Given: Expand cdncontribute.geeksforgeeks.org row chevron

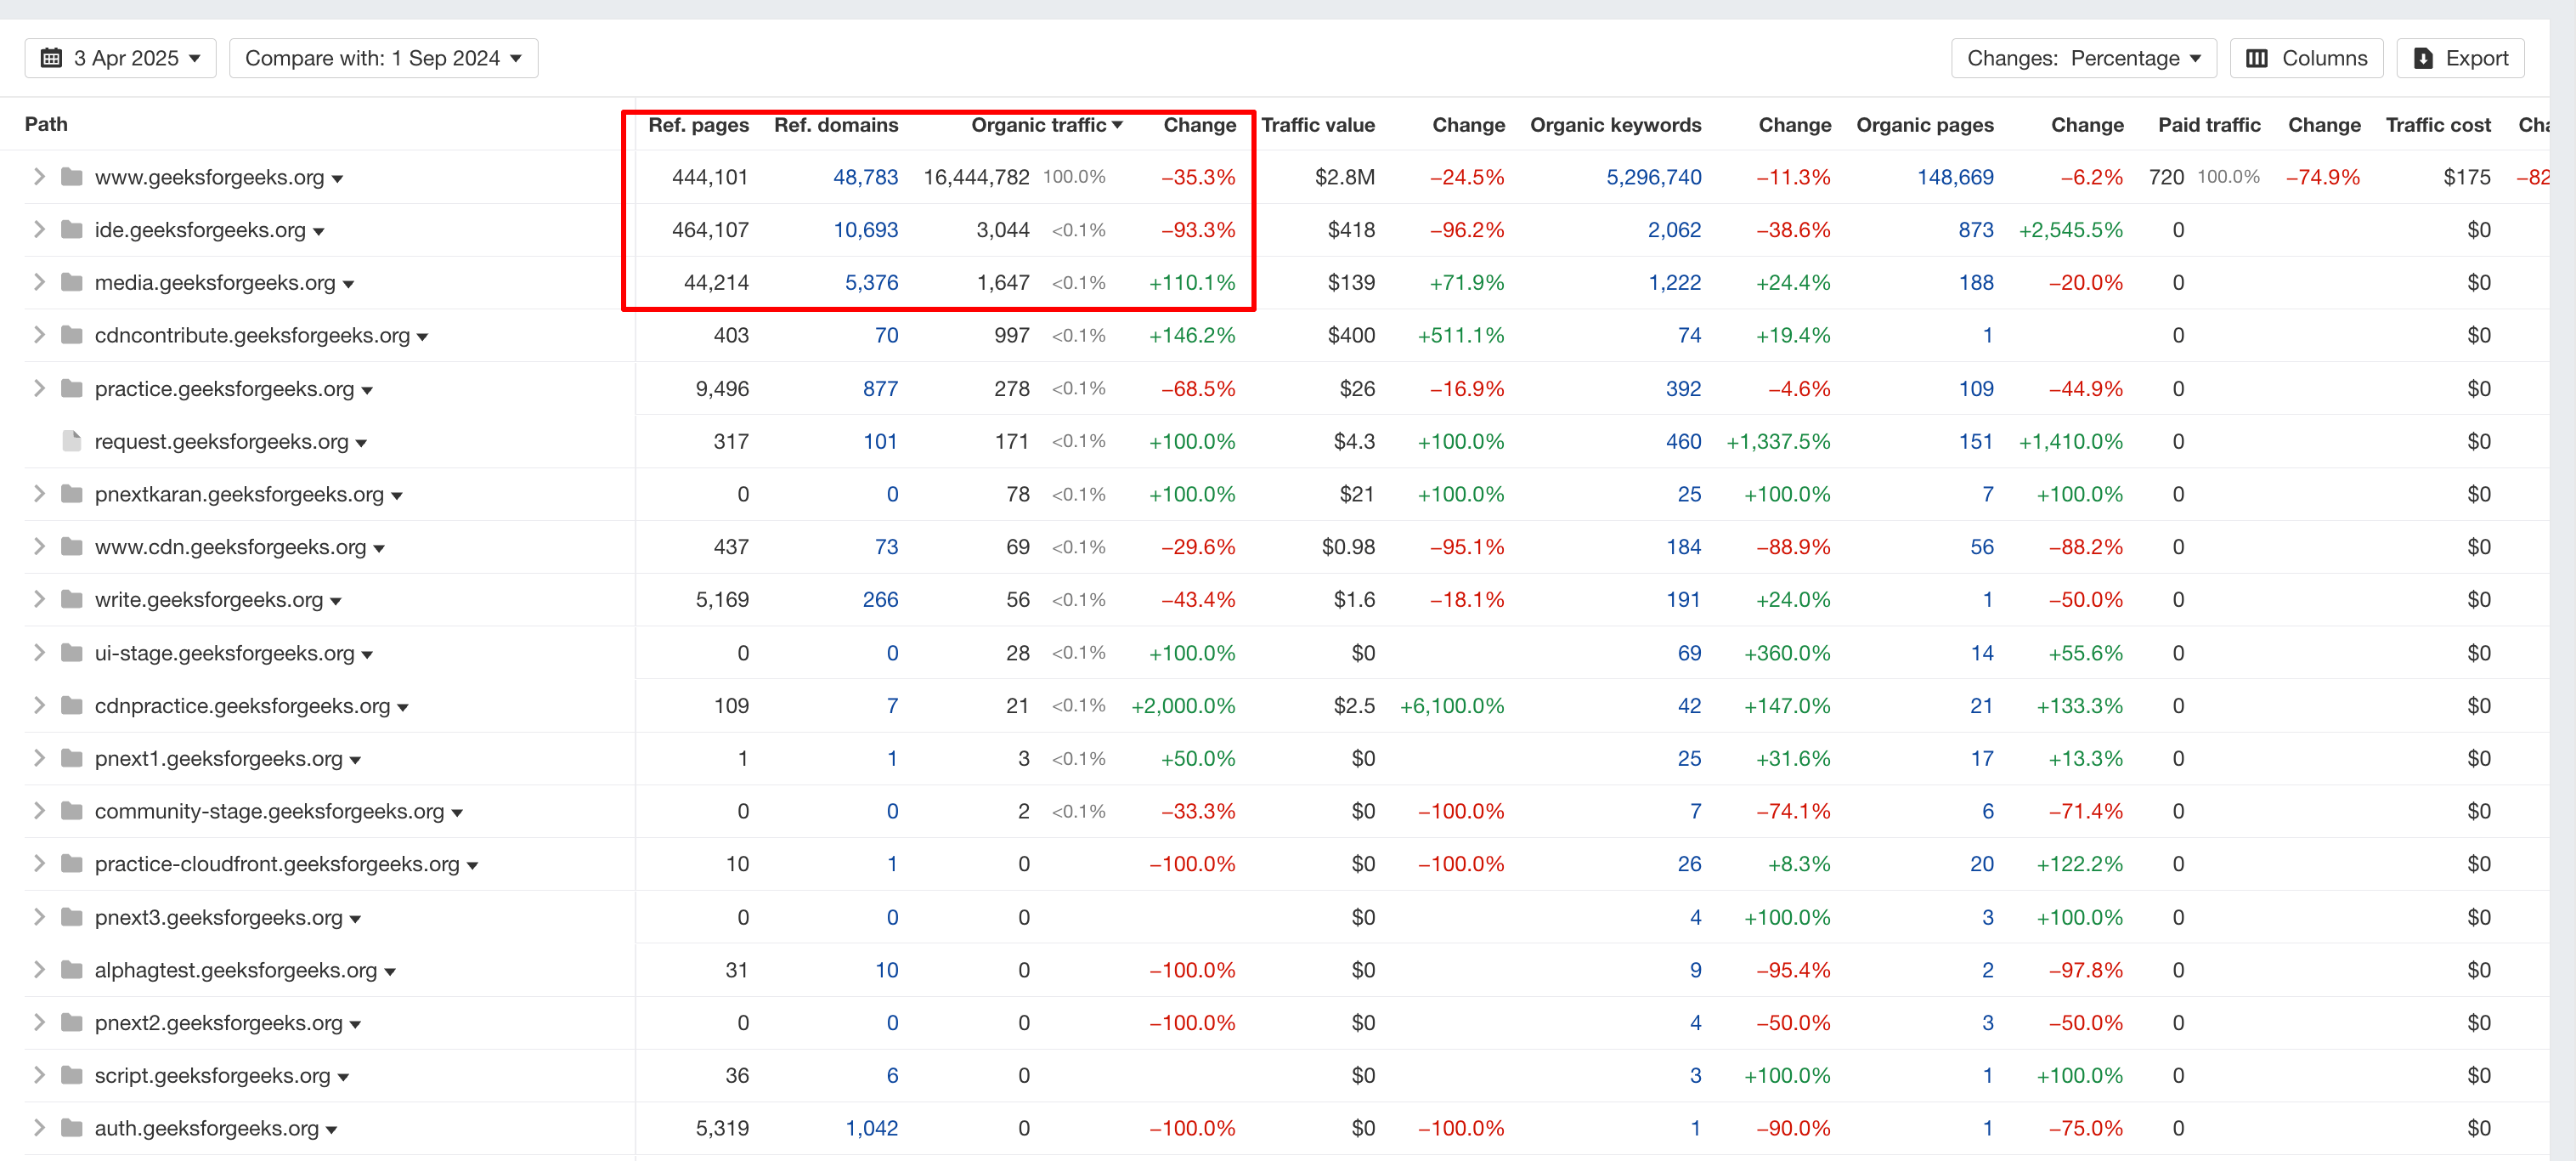Looking at the screenshot, I should 39,335.
